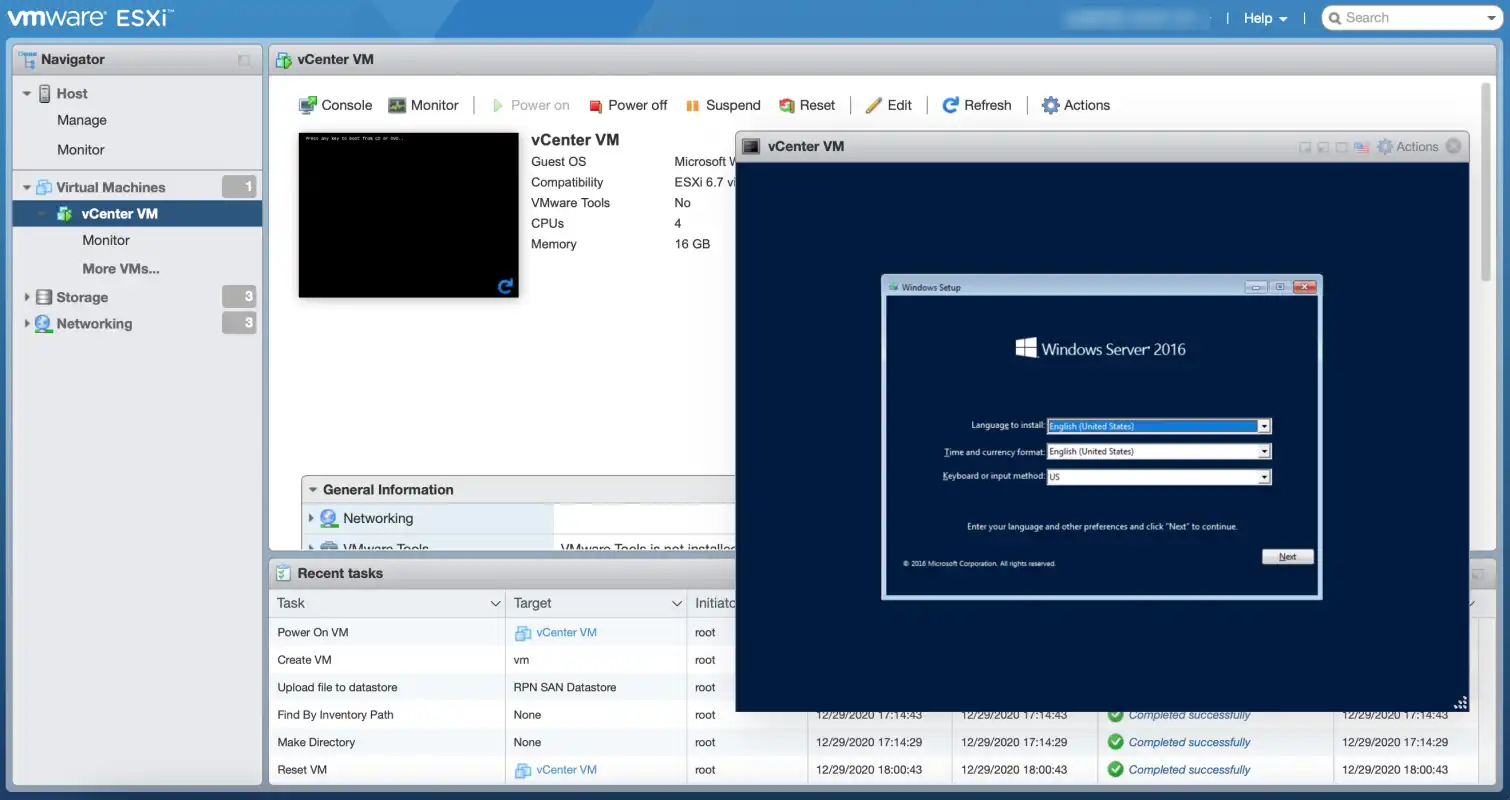
Task: Click the console window title icon
Action: pyautogui.click(x=750, y=146)
